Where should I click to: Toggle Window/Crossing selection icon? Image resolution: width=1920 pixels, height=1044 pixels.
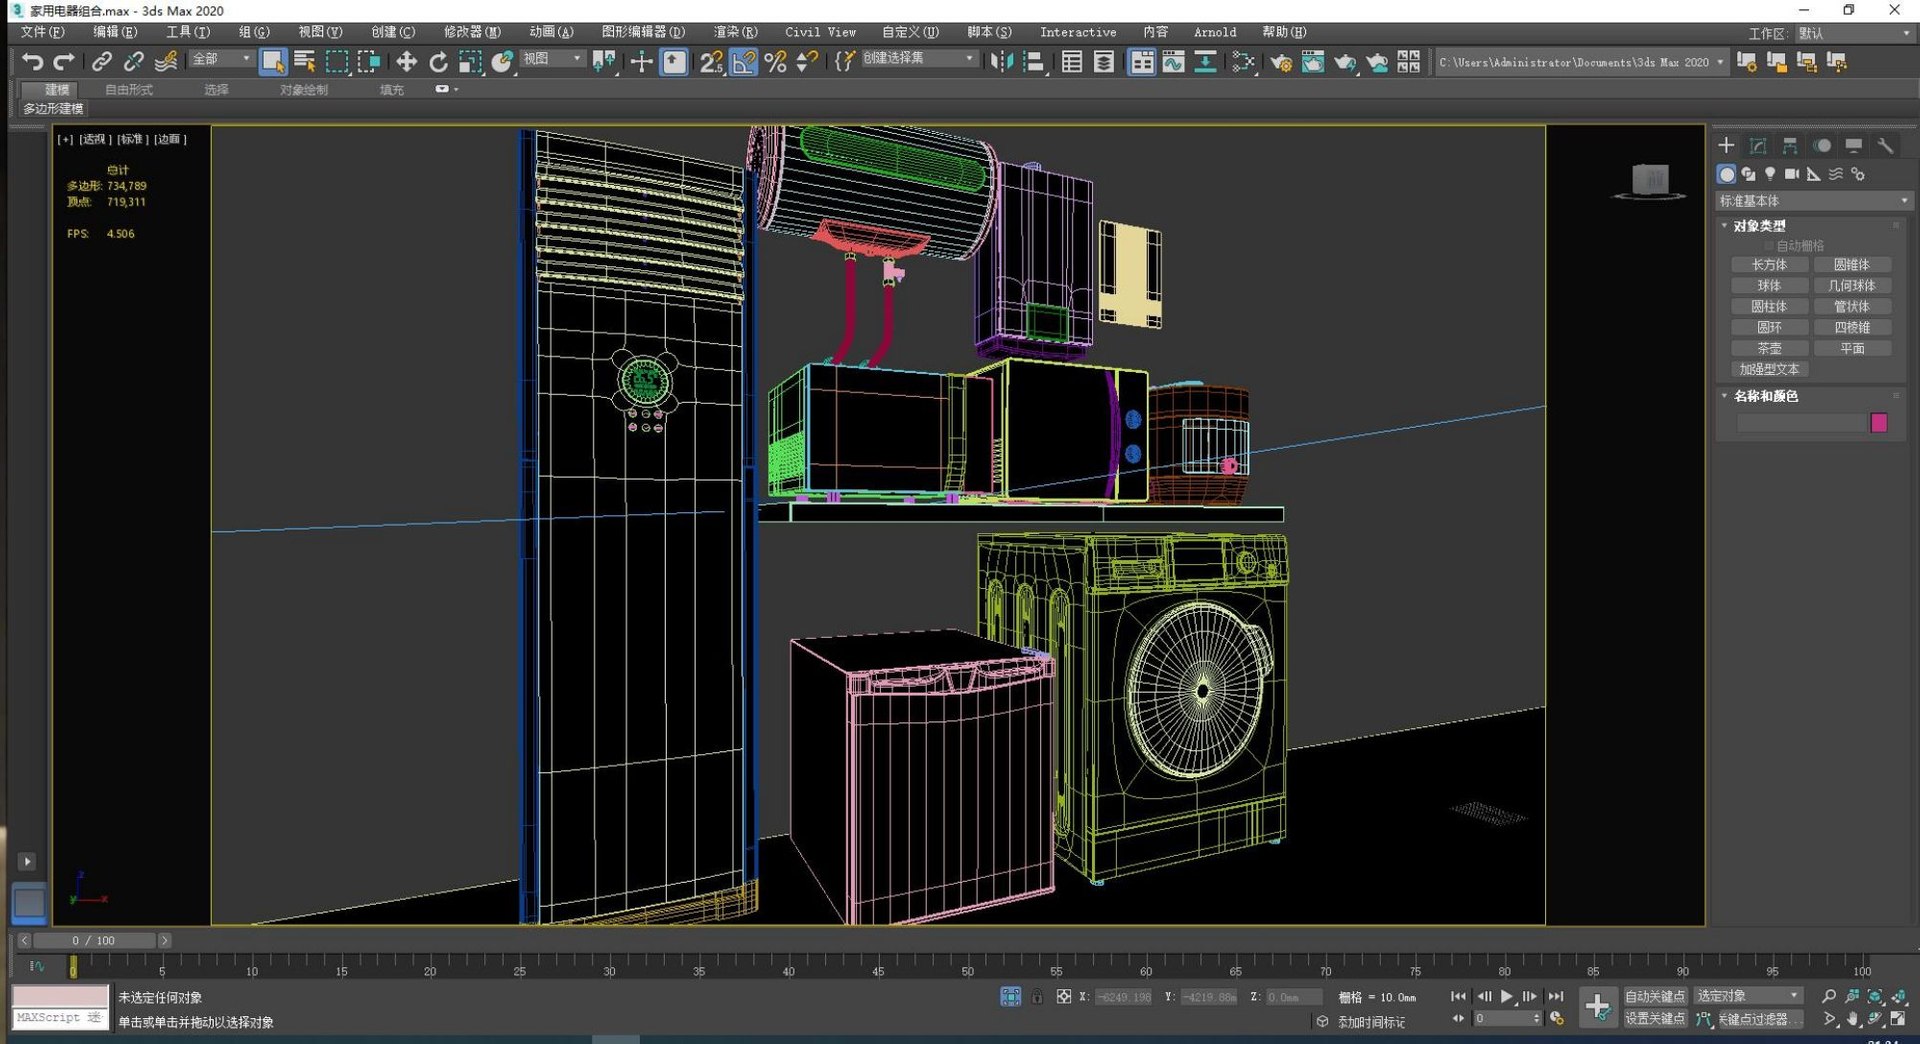pos(369,62)
